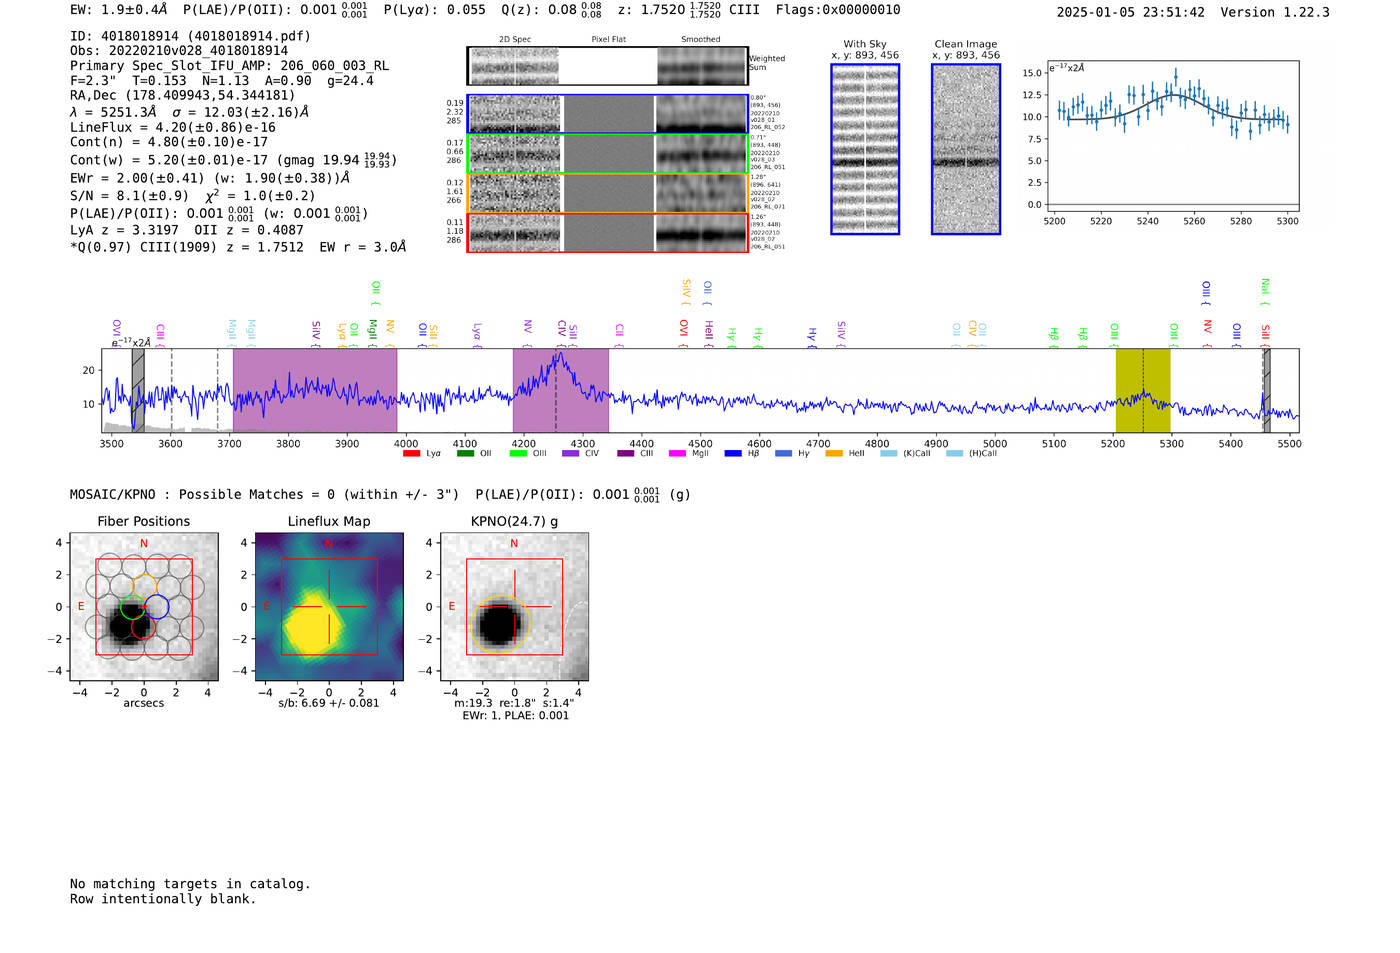Click the Smoothed column header
The width and height of the screenshot is (1400, 953).
701,39
